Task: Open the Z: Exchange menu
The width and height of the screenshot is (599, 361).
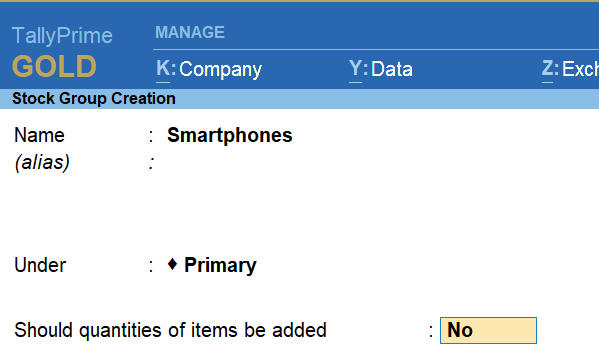Action: pyautogui.click(x=570, y=69)
